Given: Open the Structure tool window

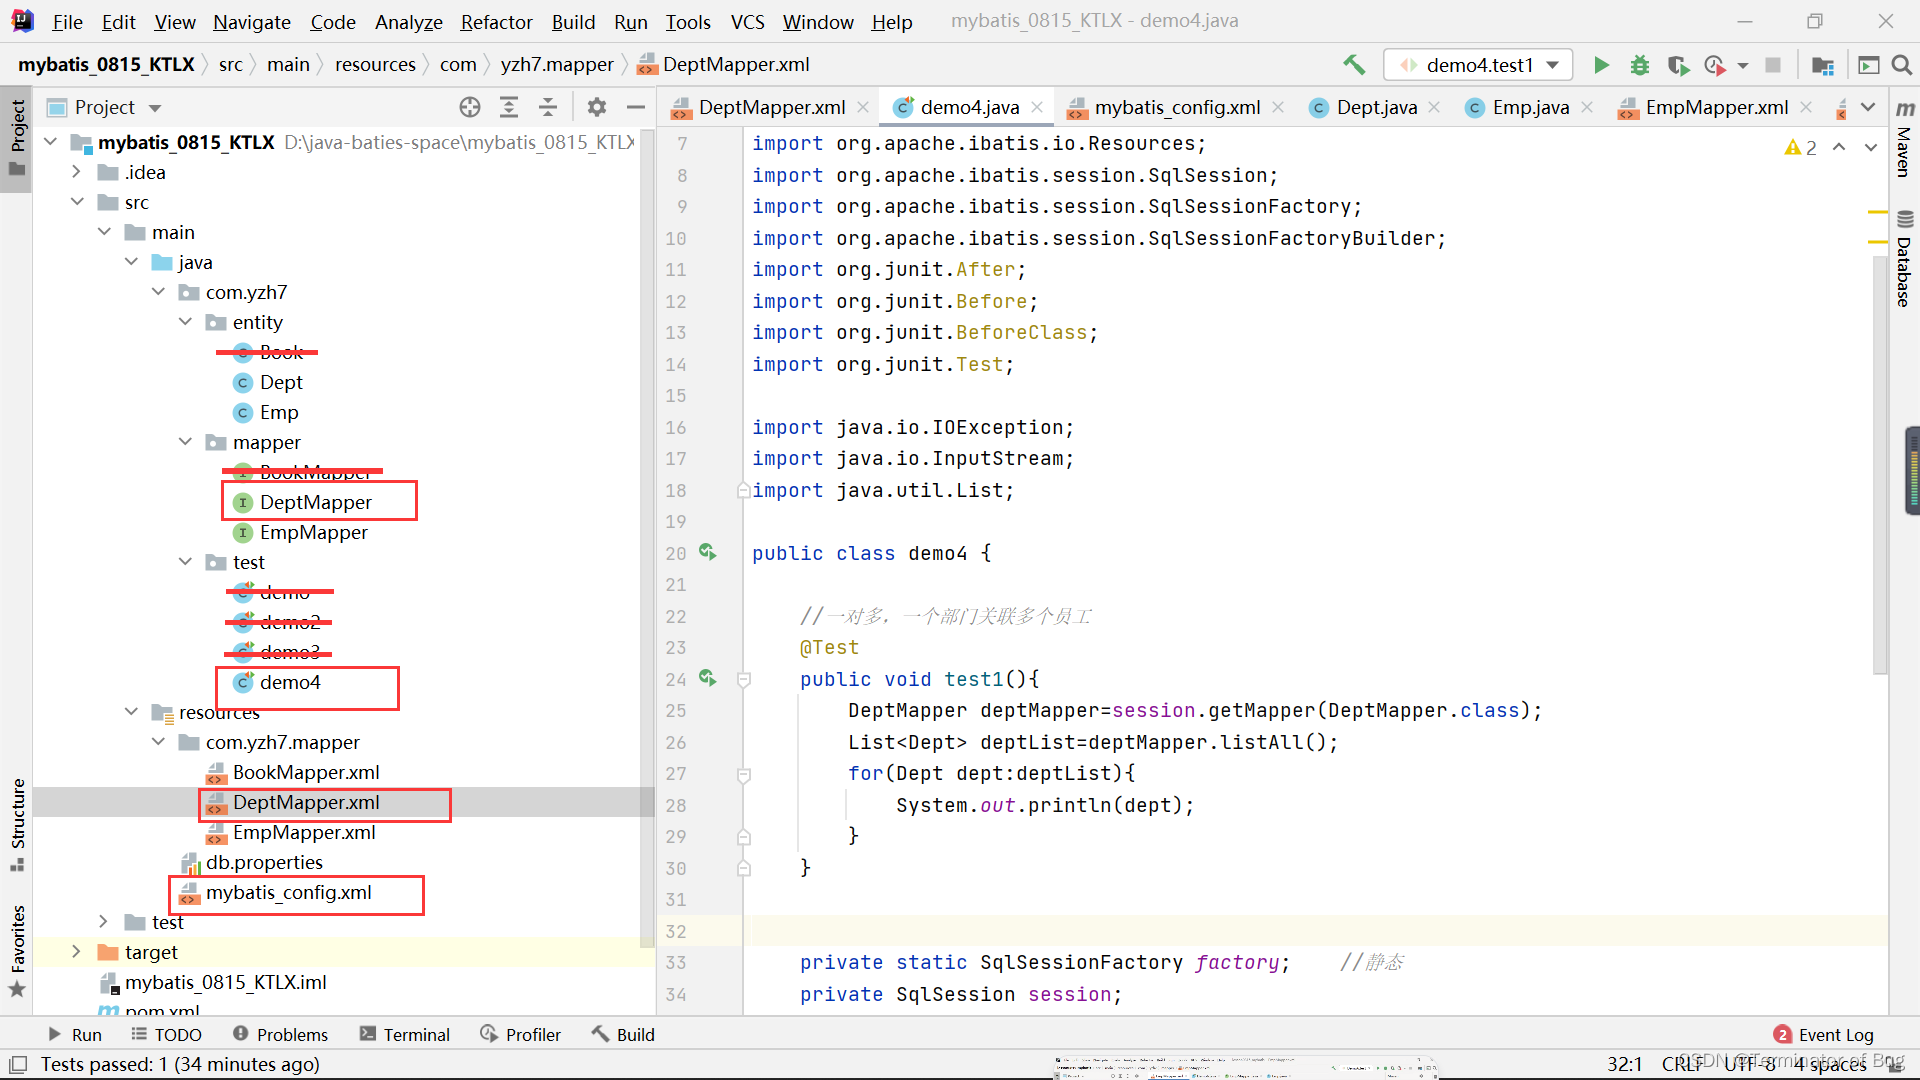Looking at the screenshot, I should [17, 824].
